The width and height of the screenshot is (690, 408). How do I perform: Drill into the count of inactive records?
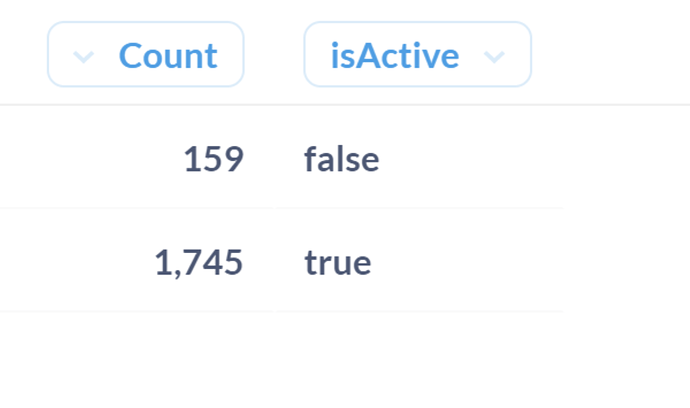pos(213,160)
